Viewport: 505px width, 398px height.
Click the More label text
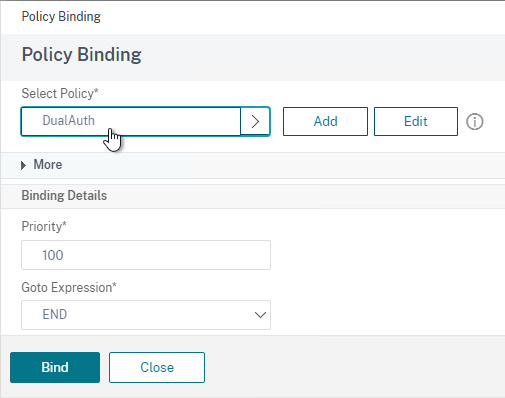tap(48, 165)
